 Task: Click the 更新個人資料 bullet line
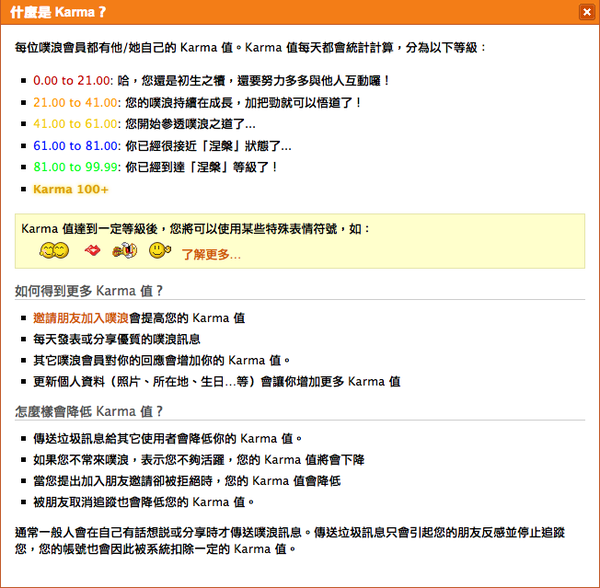217,382
